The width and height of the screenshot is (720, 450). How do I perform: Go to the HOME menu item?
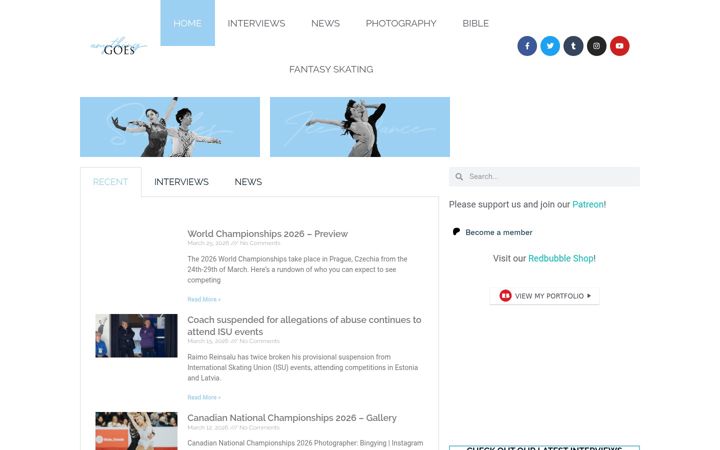(187, 23)
